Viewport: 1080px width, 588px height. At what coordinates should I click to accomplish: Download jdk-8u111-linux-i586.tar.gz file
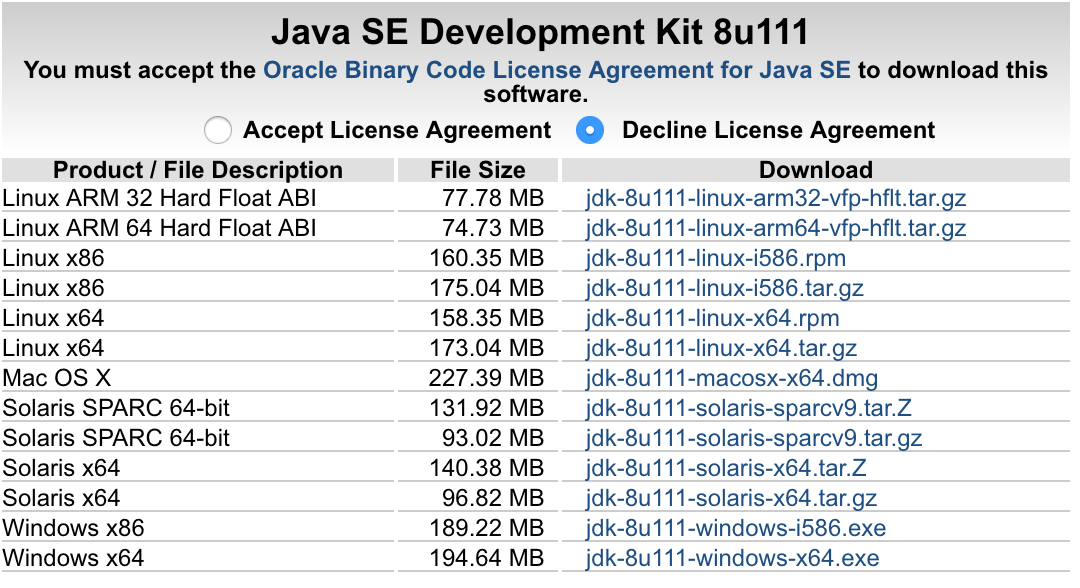coord(725,289)
